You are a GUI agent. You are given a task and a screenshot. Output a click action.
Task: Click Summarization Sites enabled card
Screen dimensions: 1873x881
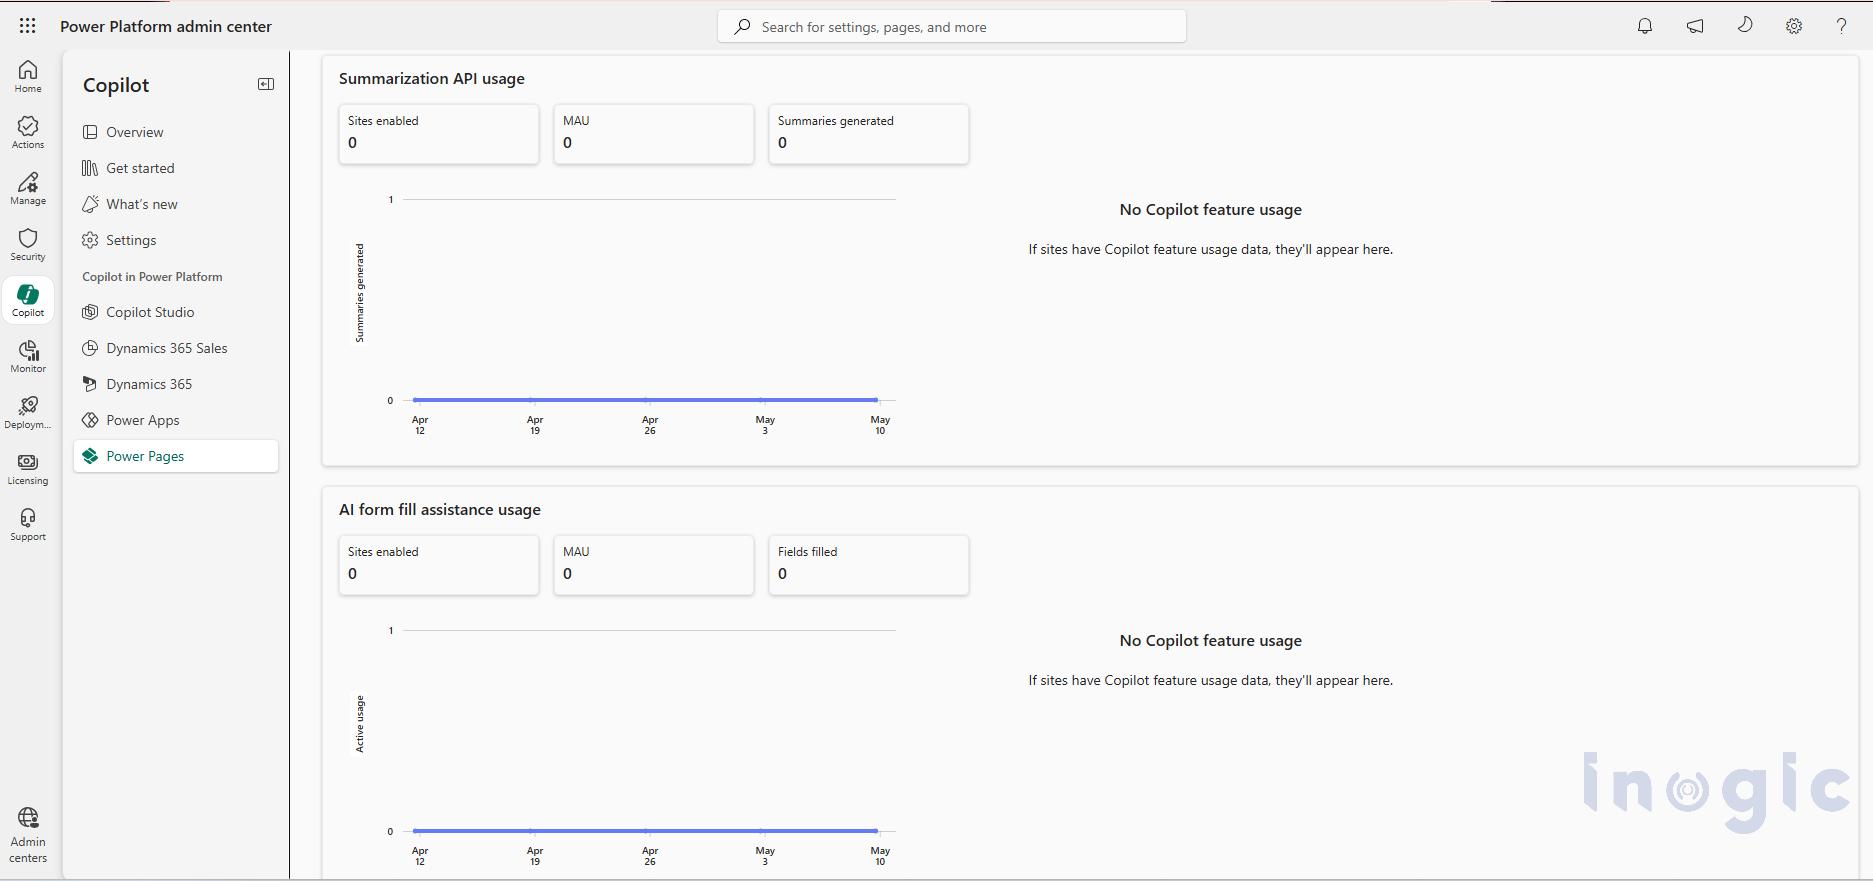(439, 134)
